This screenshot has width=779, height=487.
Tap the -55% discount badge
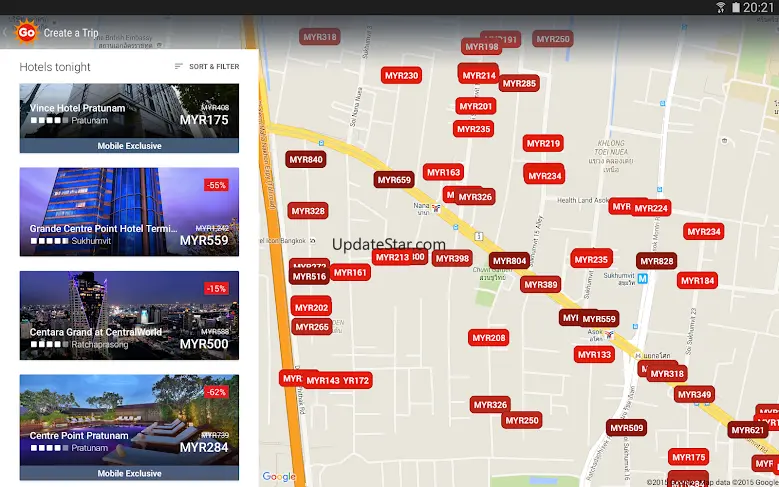coord(216,185)
